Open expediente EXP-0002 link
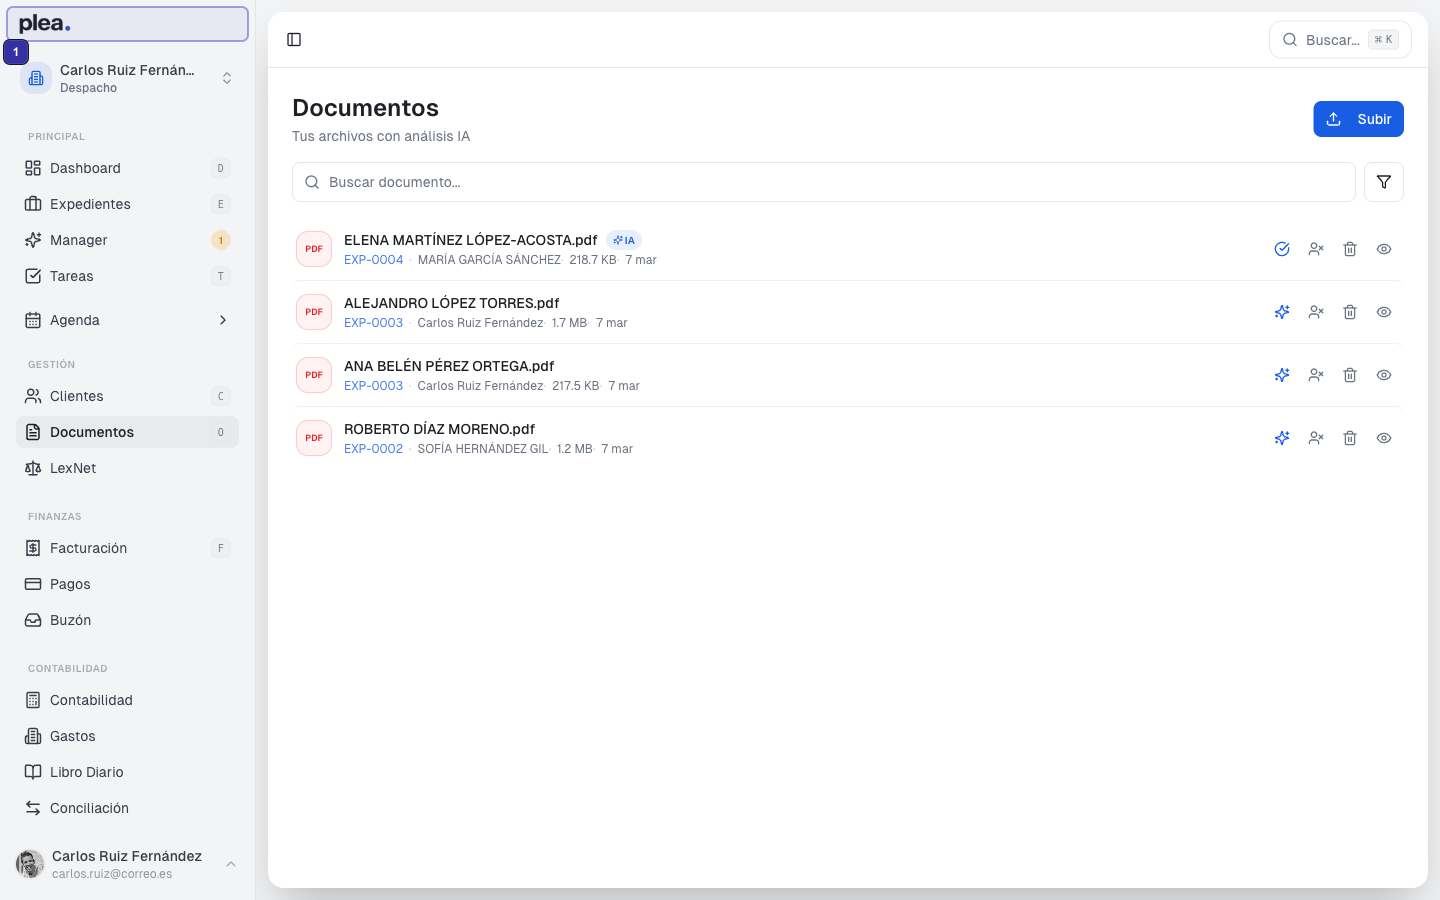The width and height of the screenshot is (1440, 900). click(x=373, y=448)
